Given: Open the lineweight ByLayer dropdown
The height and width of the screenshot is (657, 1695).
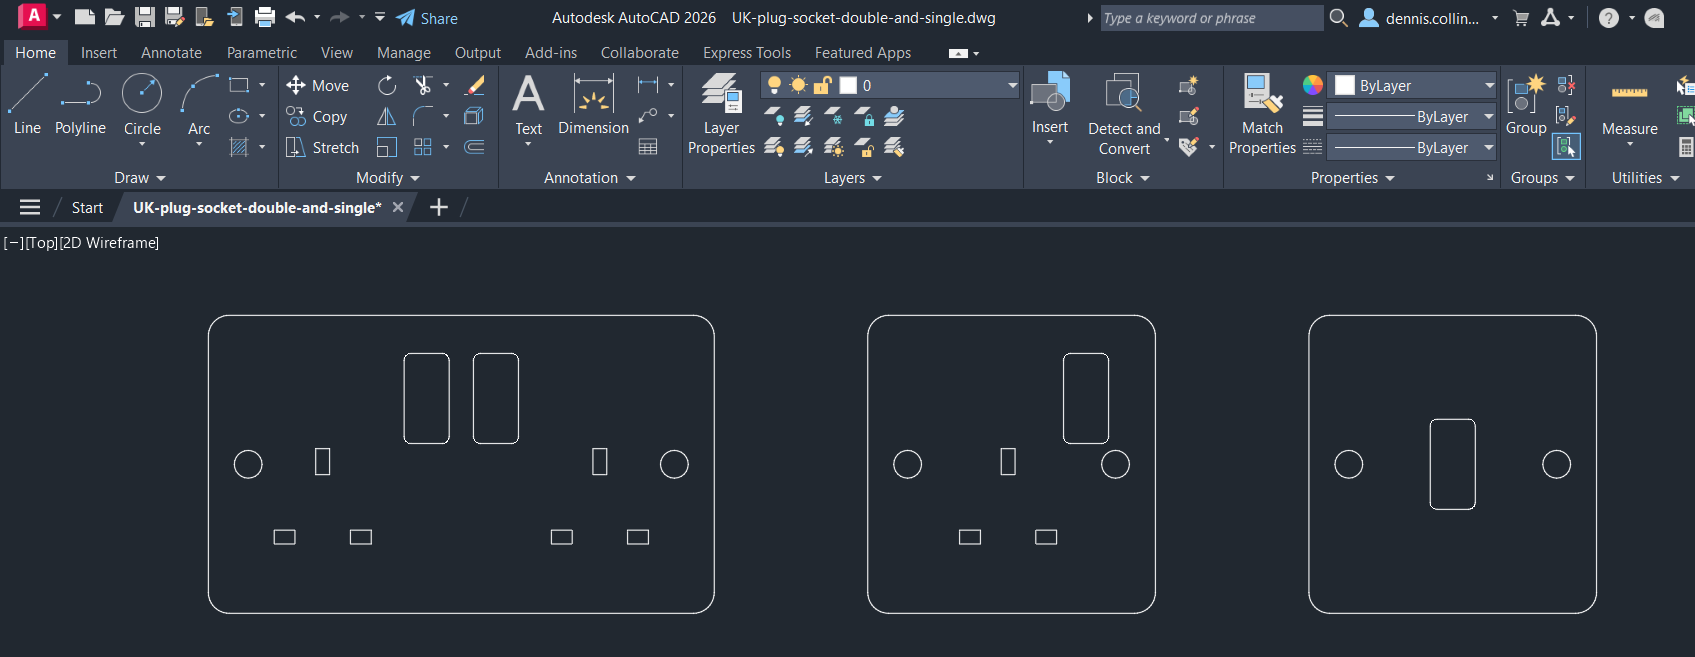Looking at the screenshot, I should 1489,117.
